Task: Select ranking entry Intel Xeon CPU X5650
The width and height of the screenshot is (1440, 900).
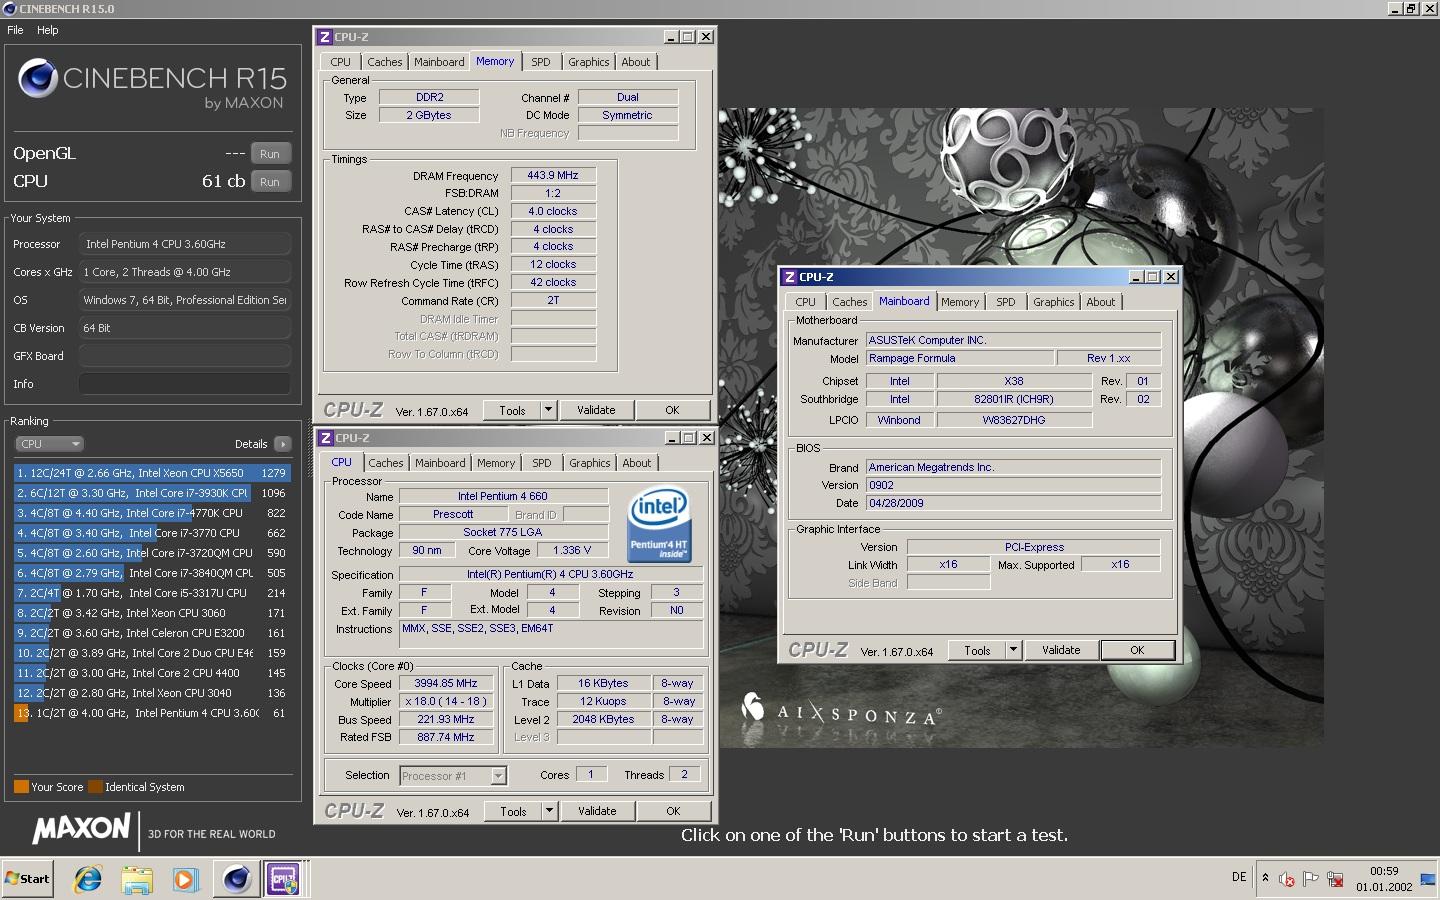Action: pyautogui.click(x=151, y=473)
